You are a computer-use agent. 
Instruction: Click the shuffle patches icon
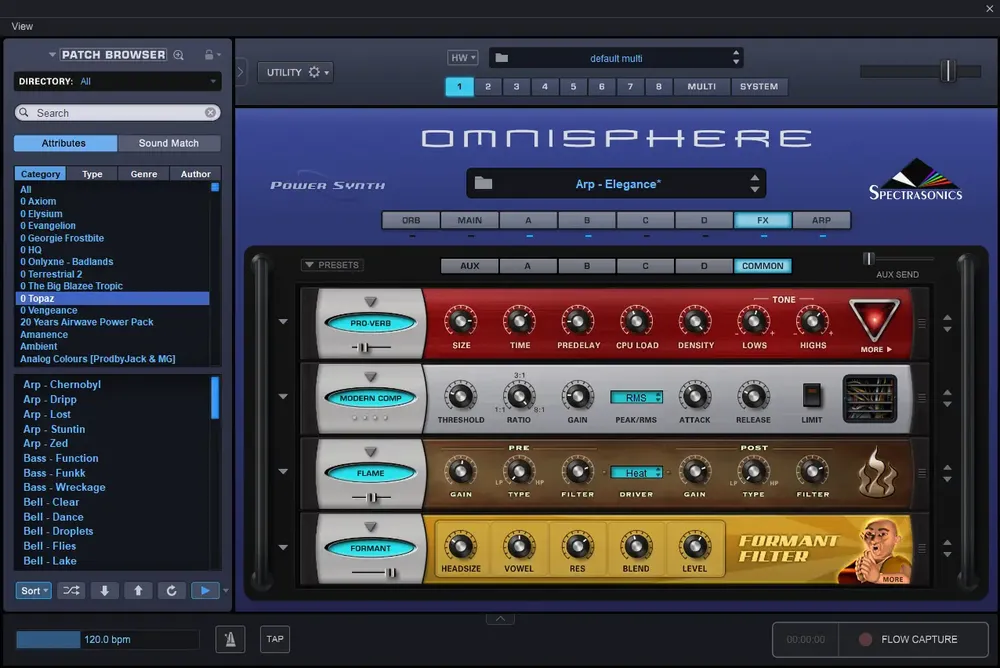(x=71, y=591)
